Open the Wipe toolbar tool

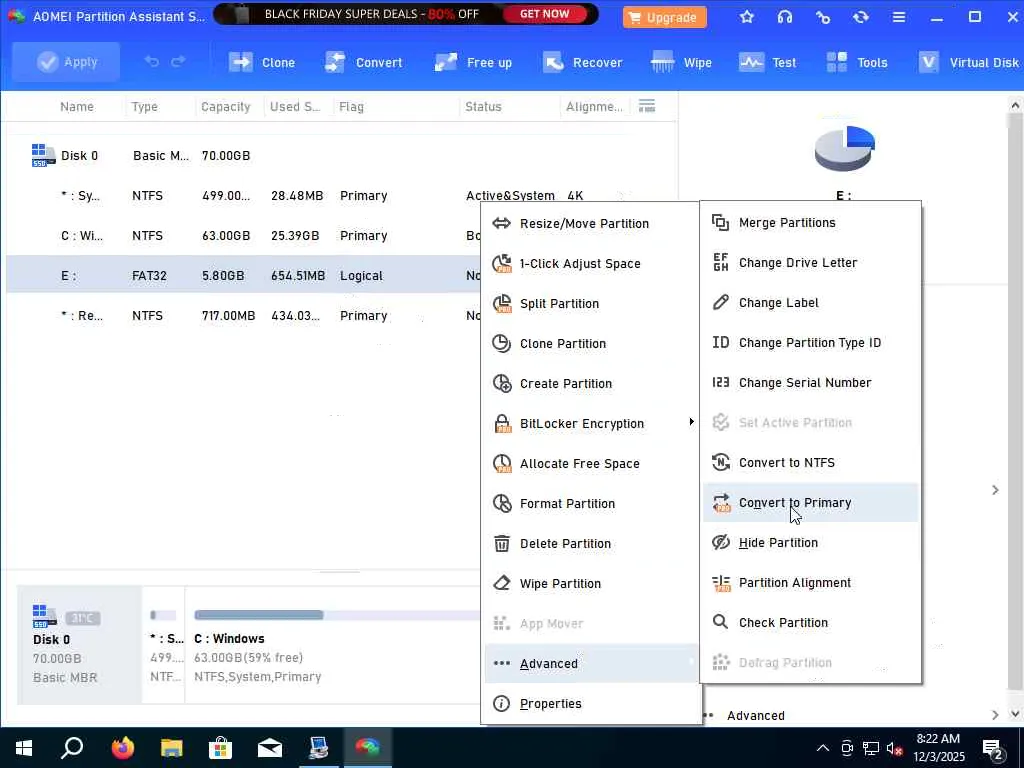pyautogui.click(x=681, y=63)
